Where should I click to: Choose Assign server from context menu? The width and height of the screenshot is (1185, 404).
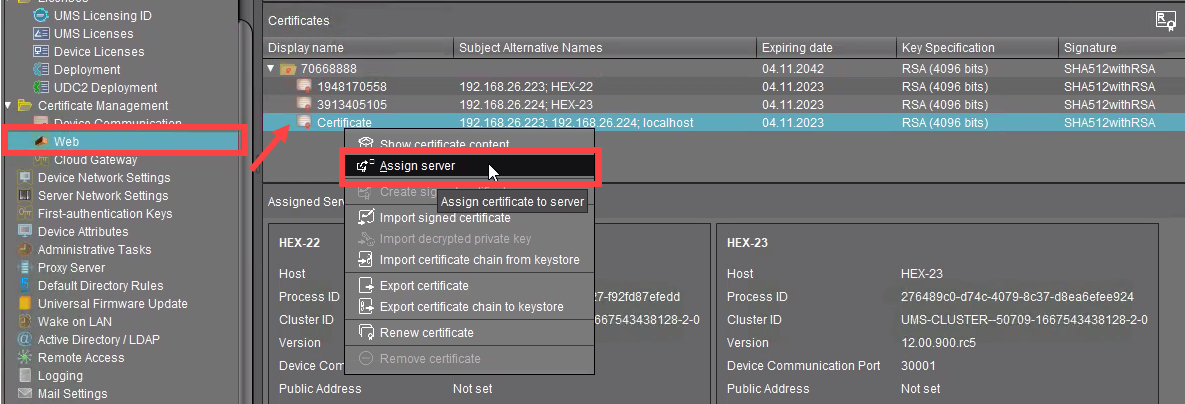[417, 166]
